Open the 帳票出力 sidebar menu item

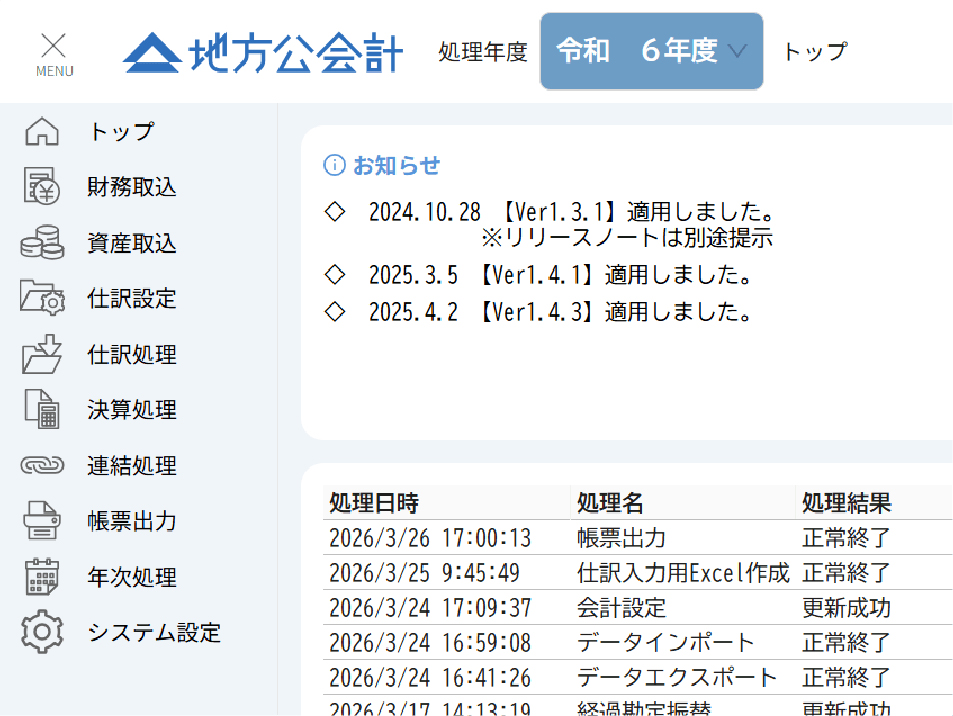pyautogui.click(x=132, y=521)
